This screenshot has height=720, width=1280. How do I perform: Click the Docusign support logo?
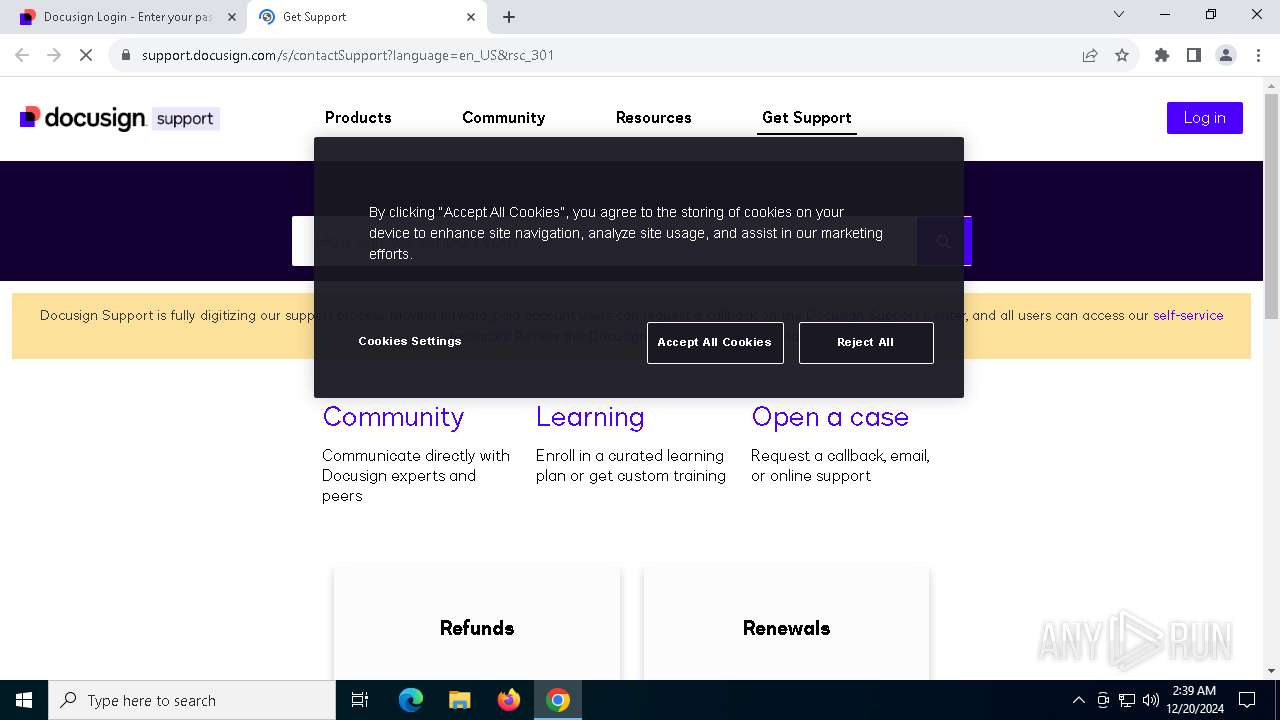(119, 118)
